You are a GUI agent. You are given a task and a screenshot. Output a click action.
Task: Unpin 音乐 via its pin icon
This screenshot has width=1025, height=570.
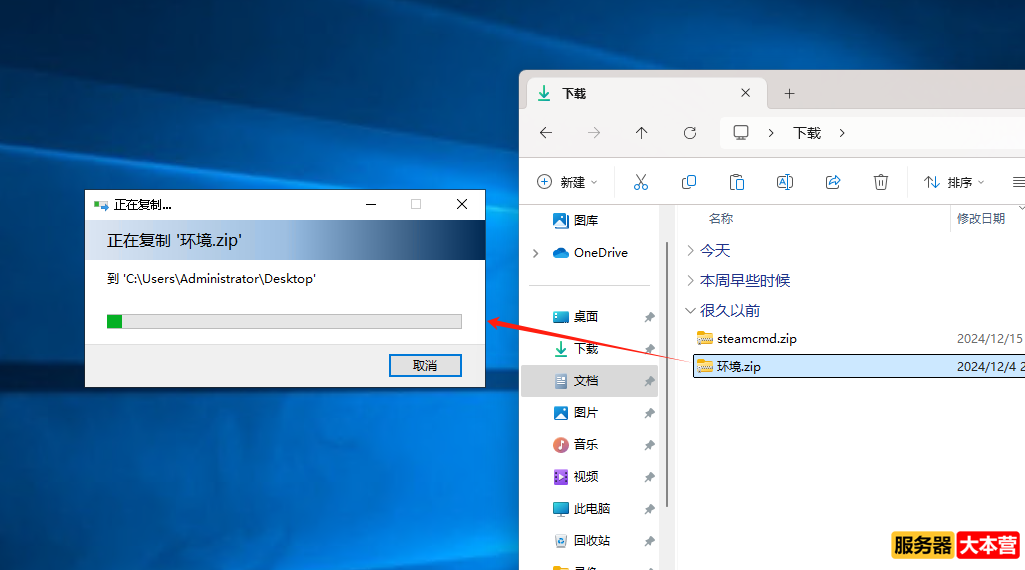(x=649, y=445)
